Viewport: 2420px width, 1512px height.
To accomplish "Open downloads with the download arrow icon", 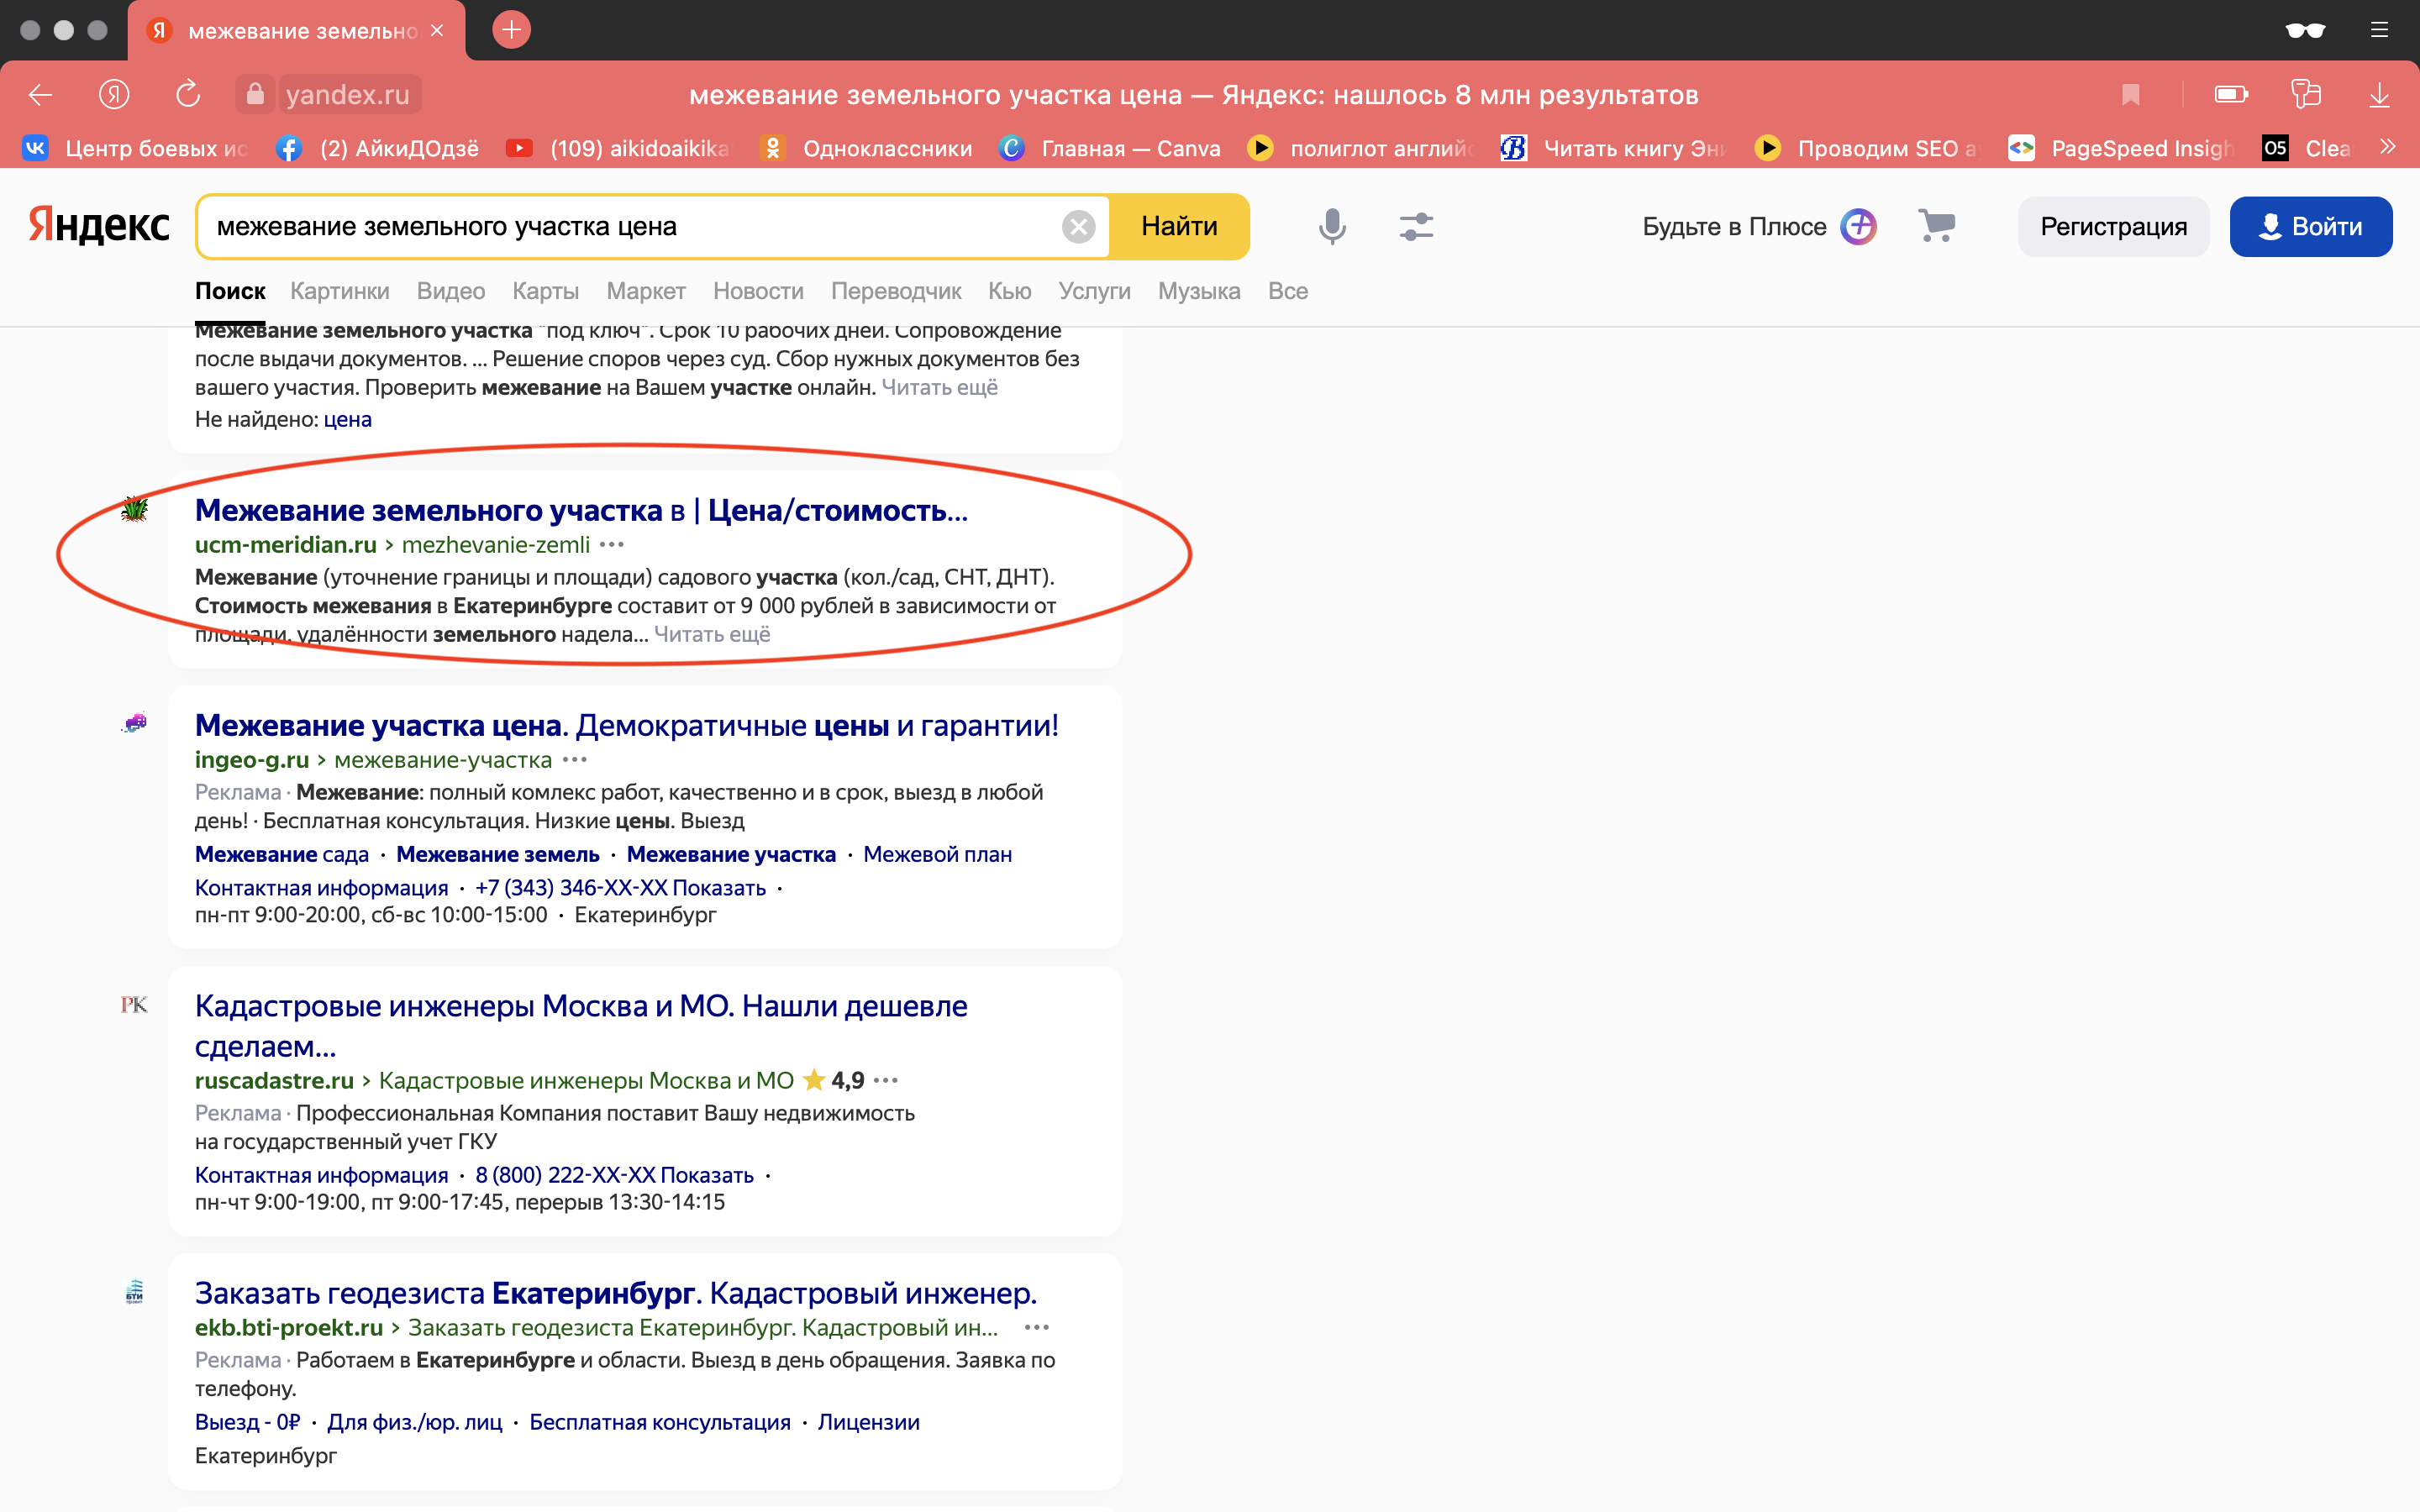I will pyautogui.click(x=2379, y=94).
